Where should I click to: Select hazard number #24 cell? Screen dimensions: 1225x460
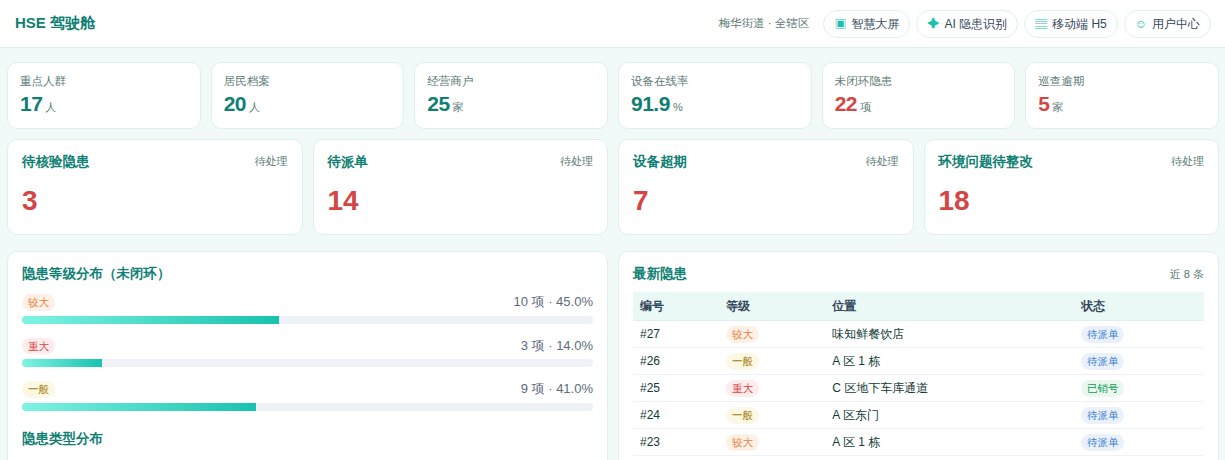pyautogui.click(x=650, y=415)
